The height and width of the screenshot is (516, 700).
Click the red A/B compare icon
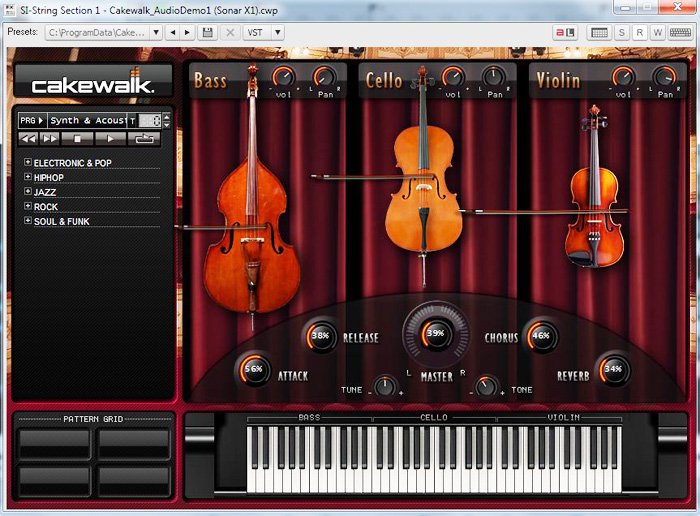coord(565,33)
